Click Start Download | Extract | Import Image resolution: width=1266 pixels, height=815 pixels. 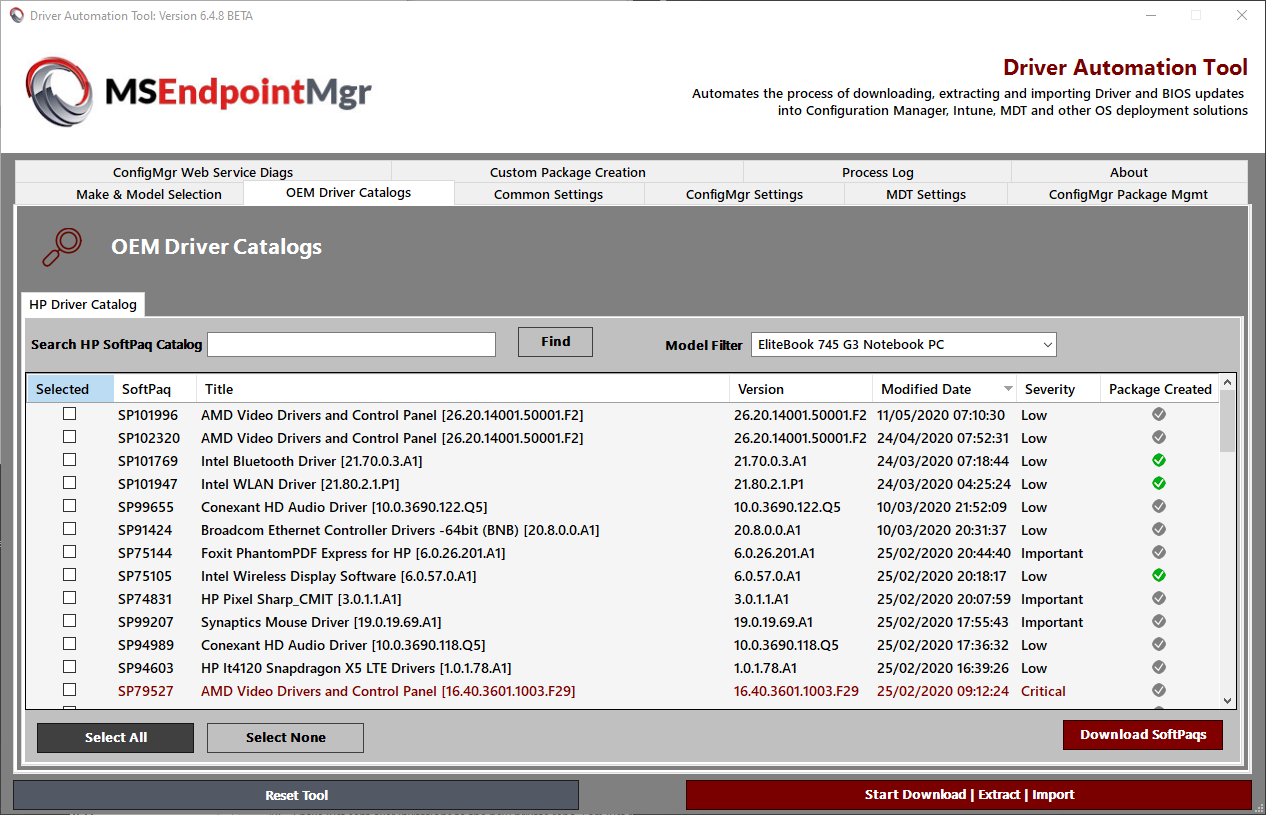969,795
